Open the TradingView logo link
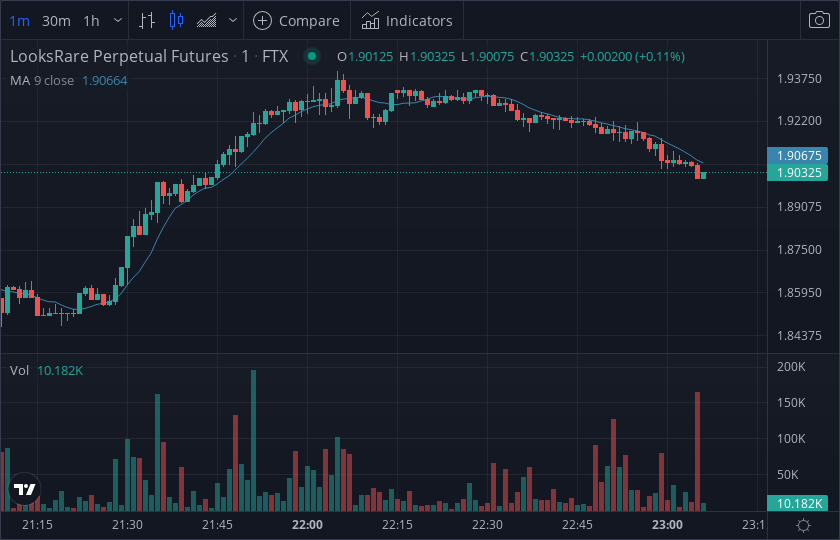This screenshot has height=540, width=840. 25,489
